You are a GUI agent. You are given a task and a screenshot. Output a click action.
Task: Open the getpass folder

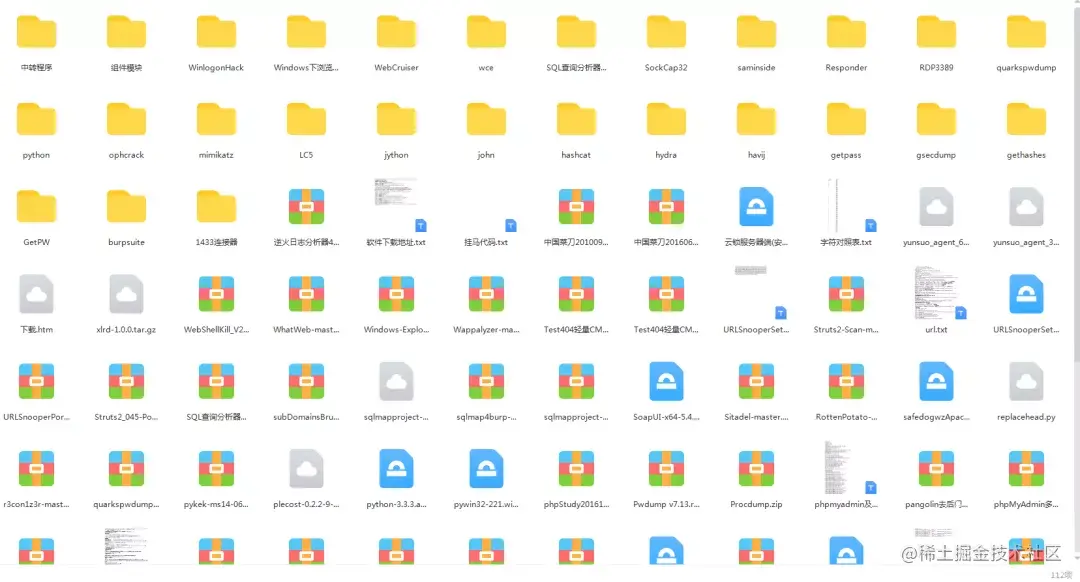(x=846, y=120)
